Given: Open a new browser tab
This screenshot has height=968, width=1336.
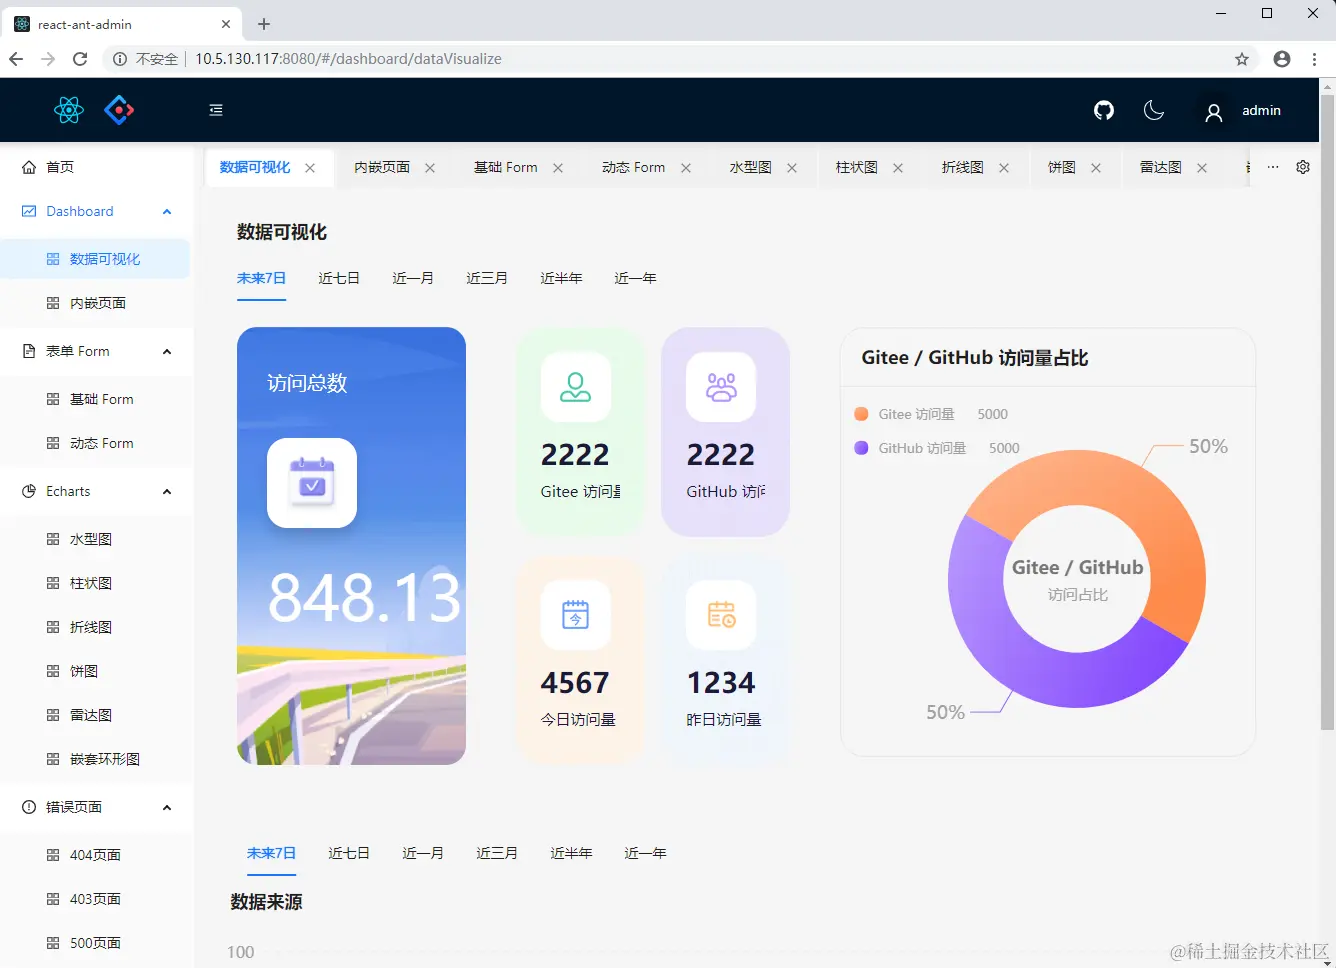Looking at the screenshot, I should [264, 24].
